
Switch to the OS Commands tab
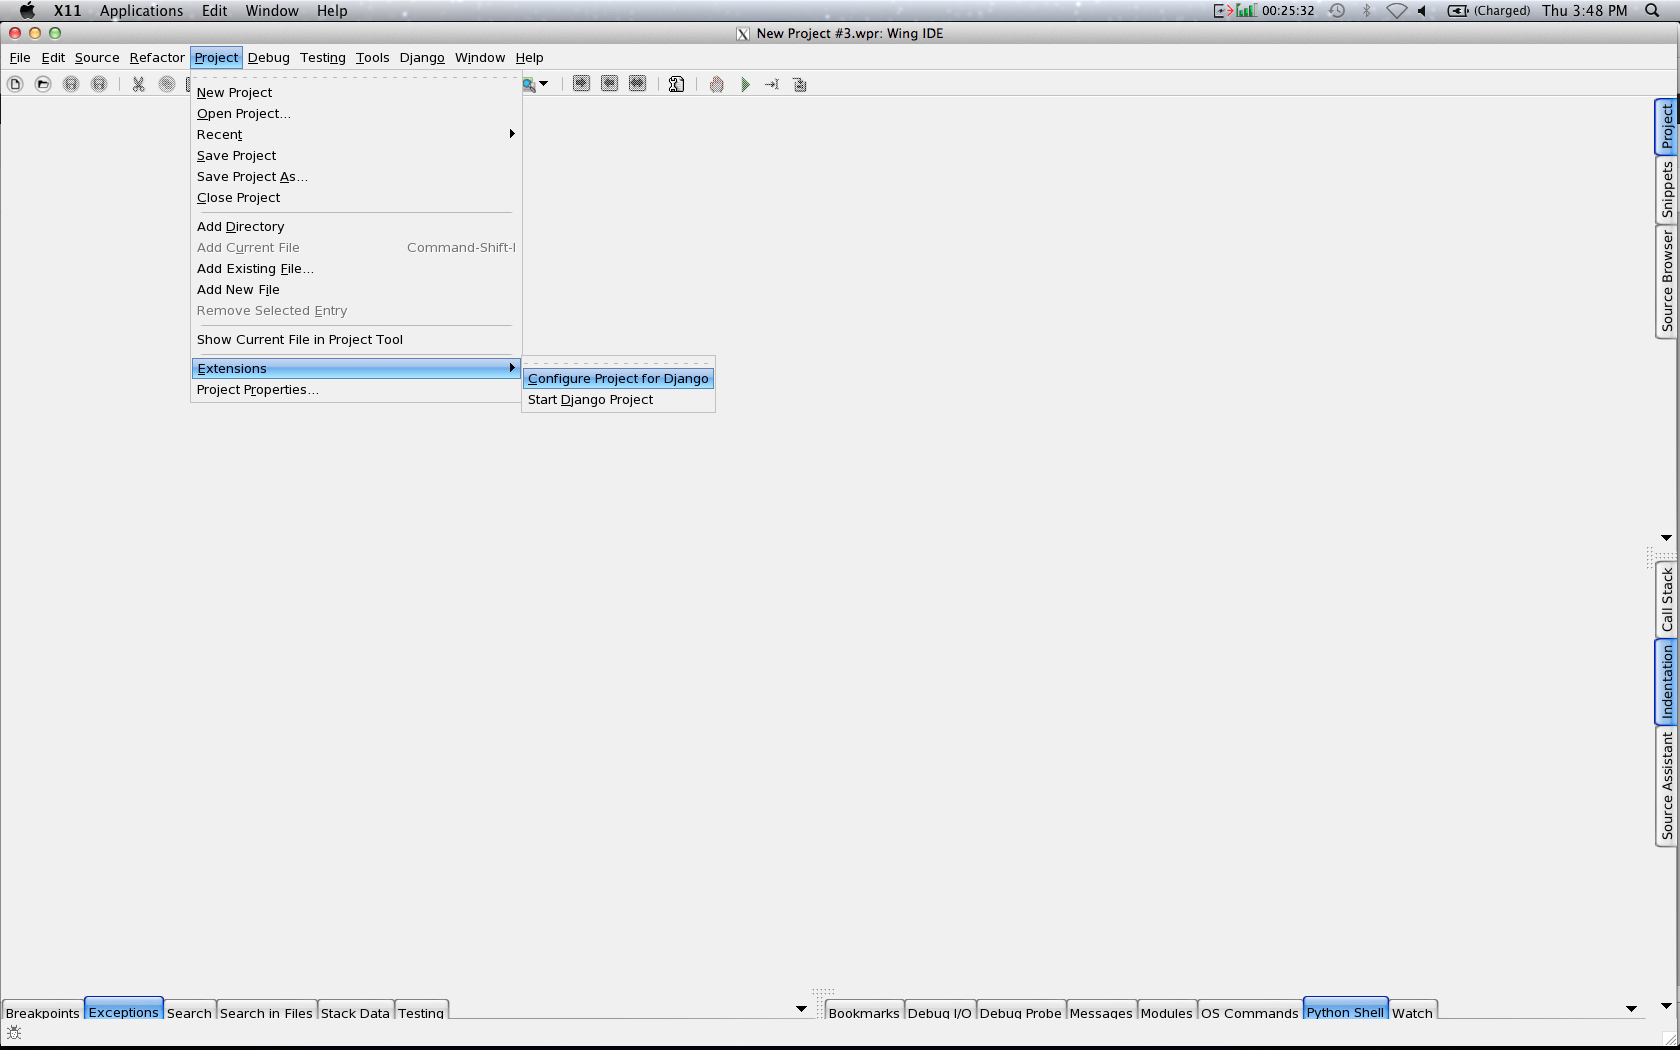(1249, 1012)
